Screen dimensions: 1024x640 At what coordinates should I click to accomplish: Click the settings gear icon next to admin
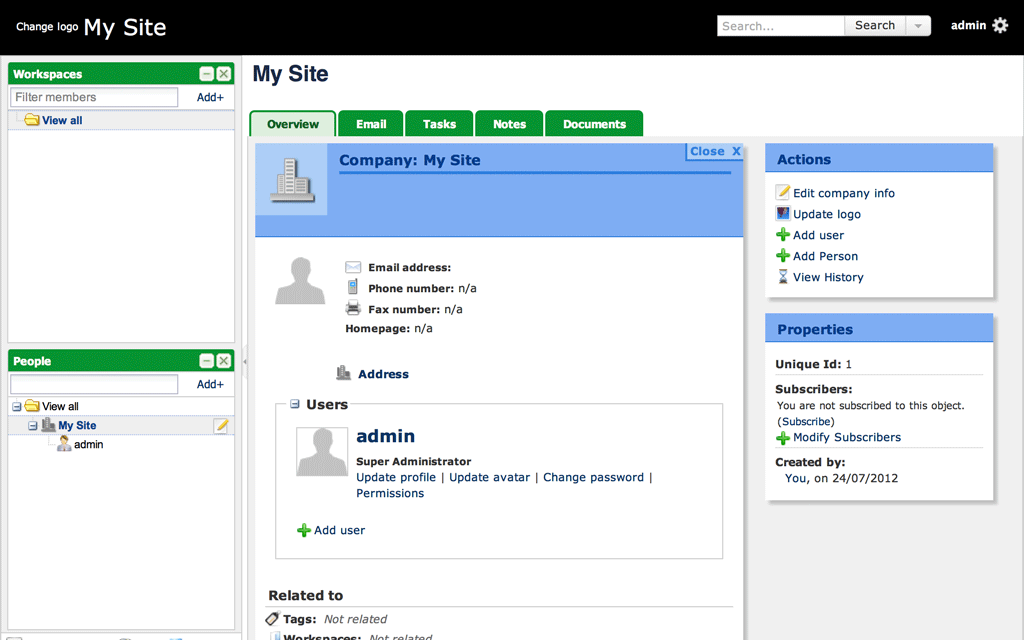1000,26
